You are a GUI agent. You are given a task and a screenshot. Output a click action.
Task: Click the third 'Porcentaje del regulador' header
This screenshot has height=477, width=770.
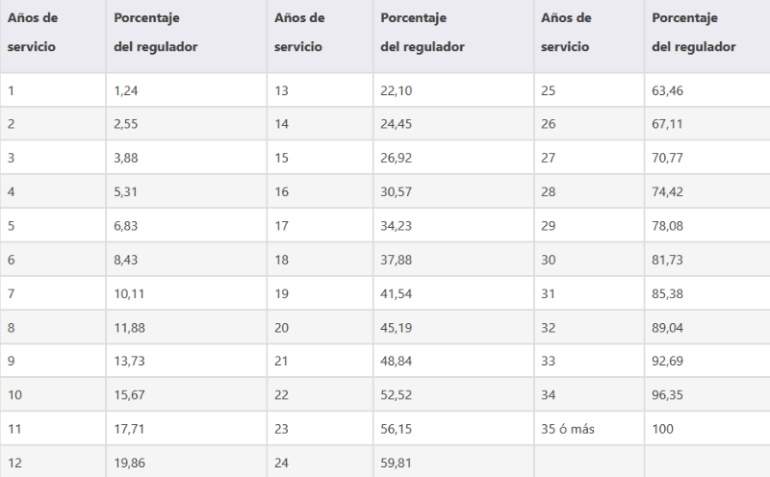click(707, 36)
